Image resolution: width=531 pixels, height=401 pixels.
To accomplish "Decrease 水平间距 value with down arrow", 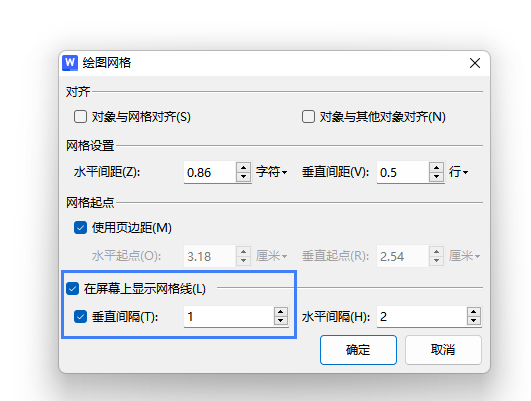I will click(243, 177).
